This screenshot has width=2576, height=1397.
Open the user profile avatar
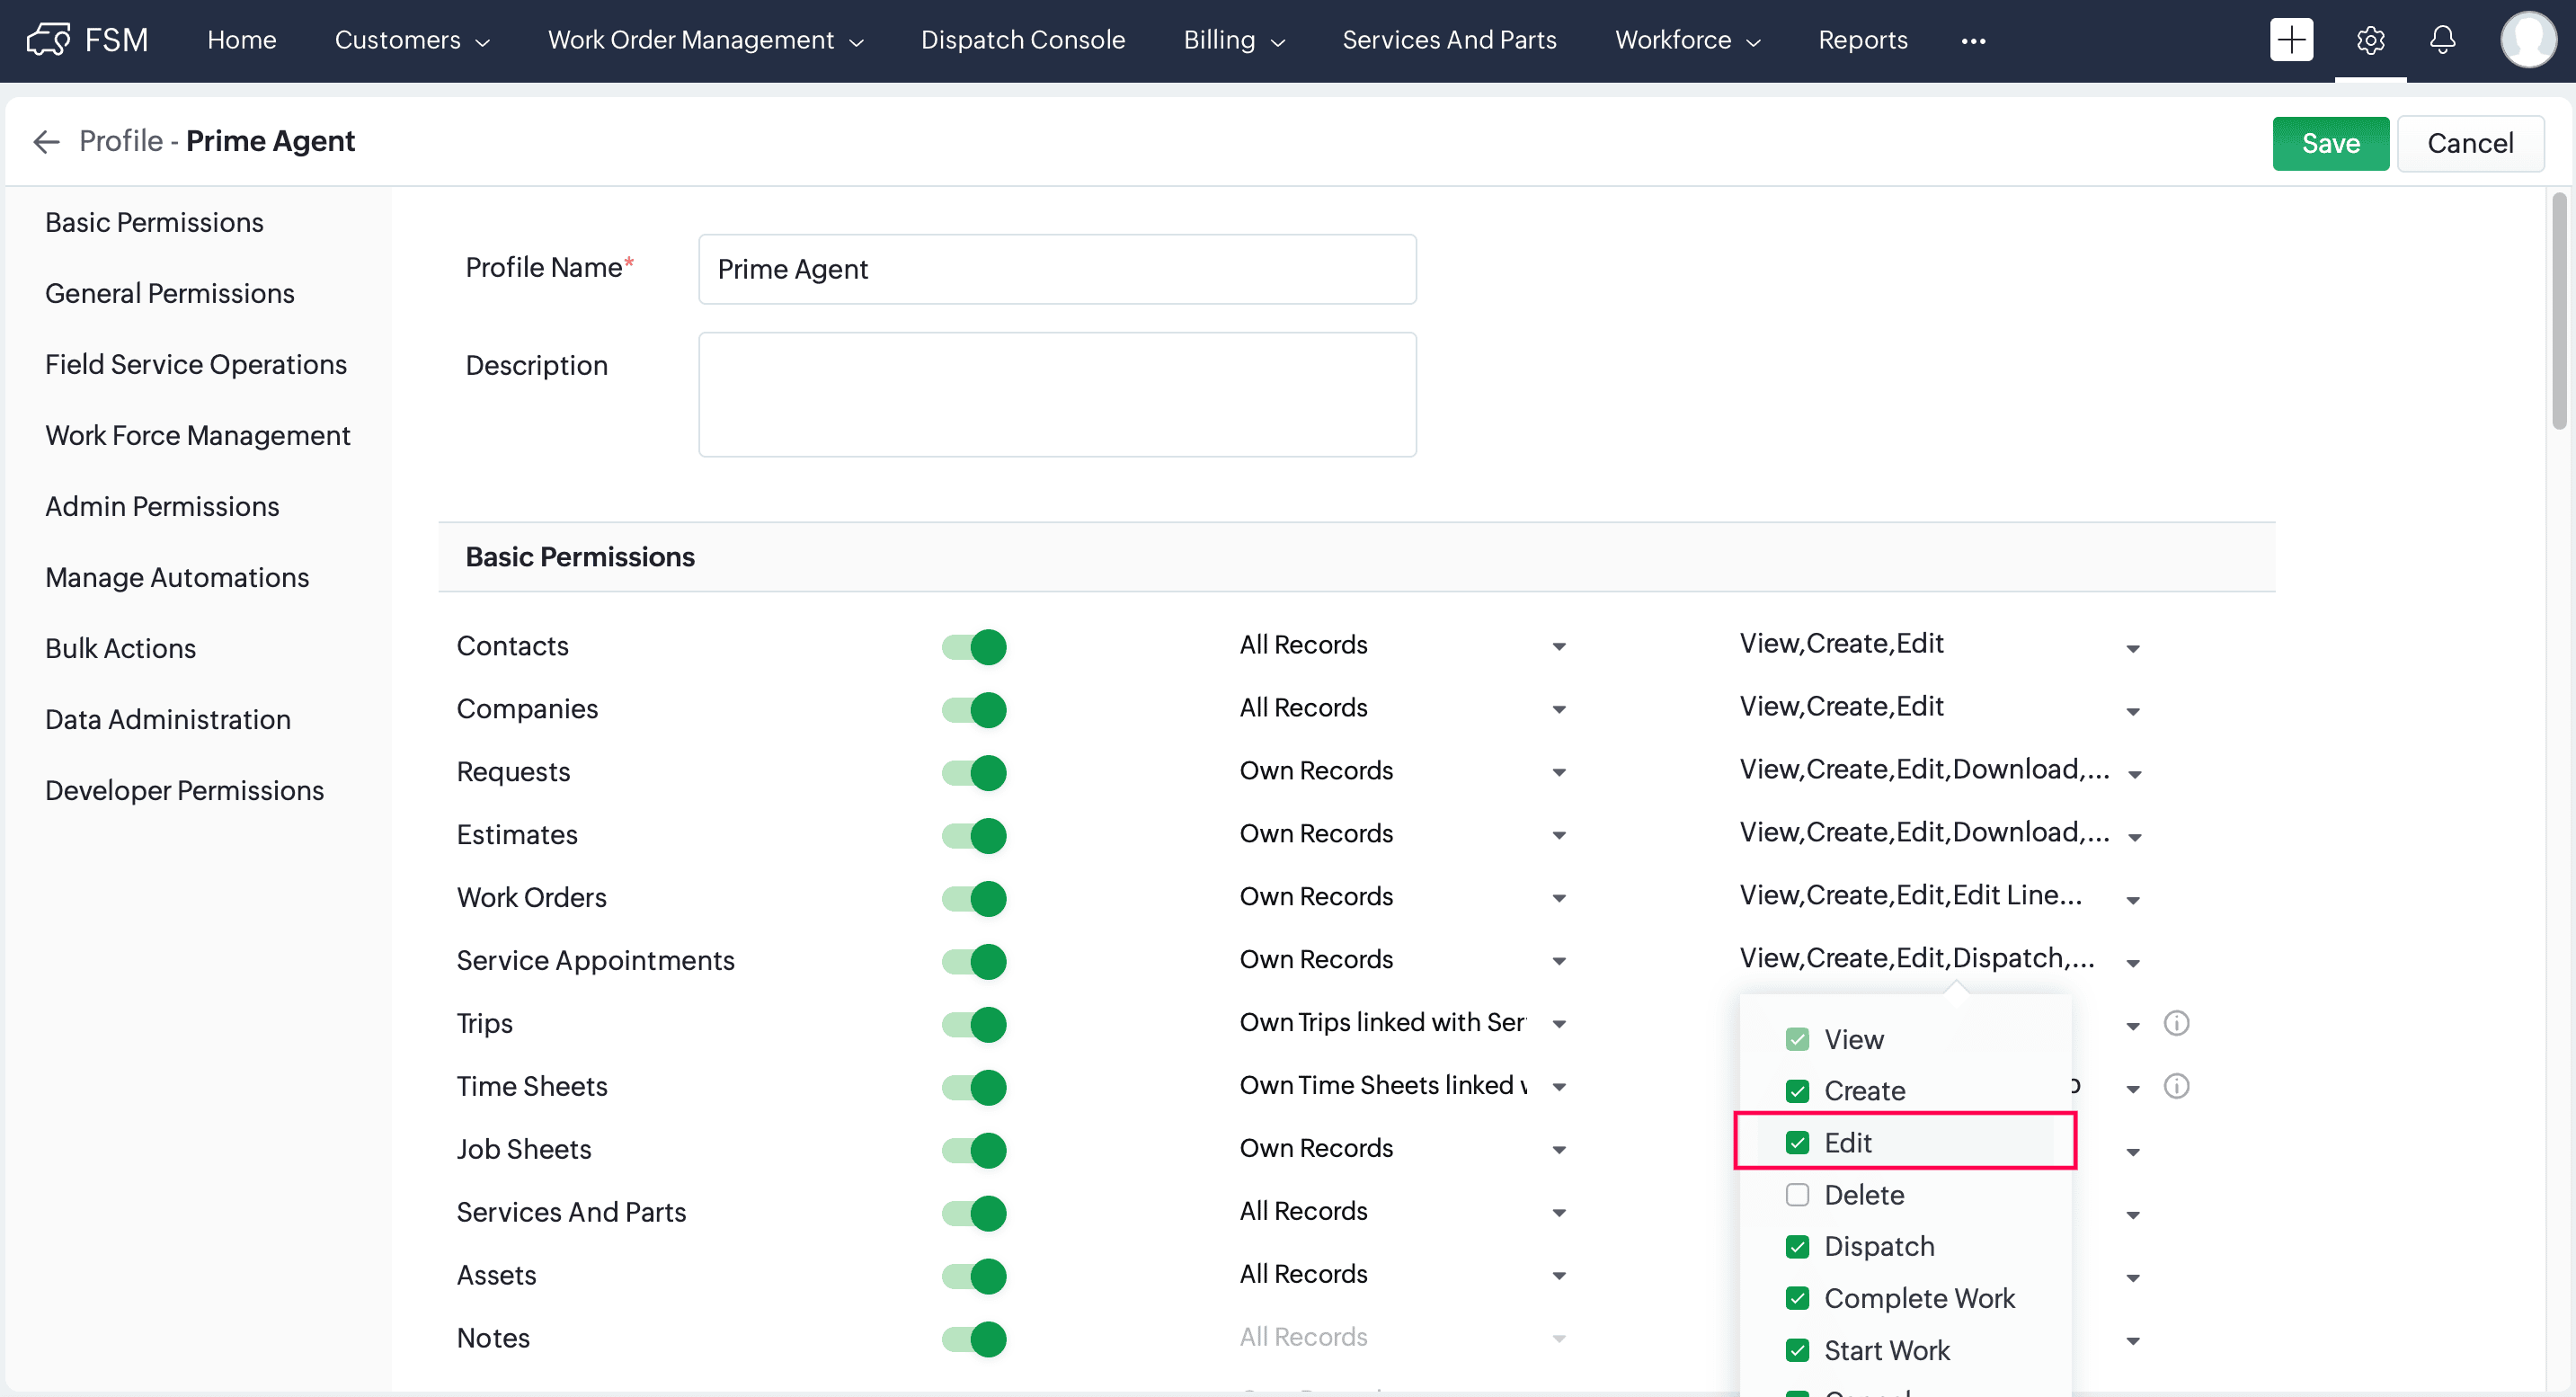tap(2528, 40)
